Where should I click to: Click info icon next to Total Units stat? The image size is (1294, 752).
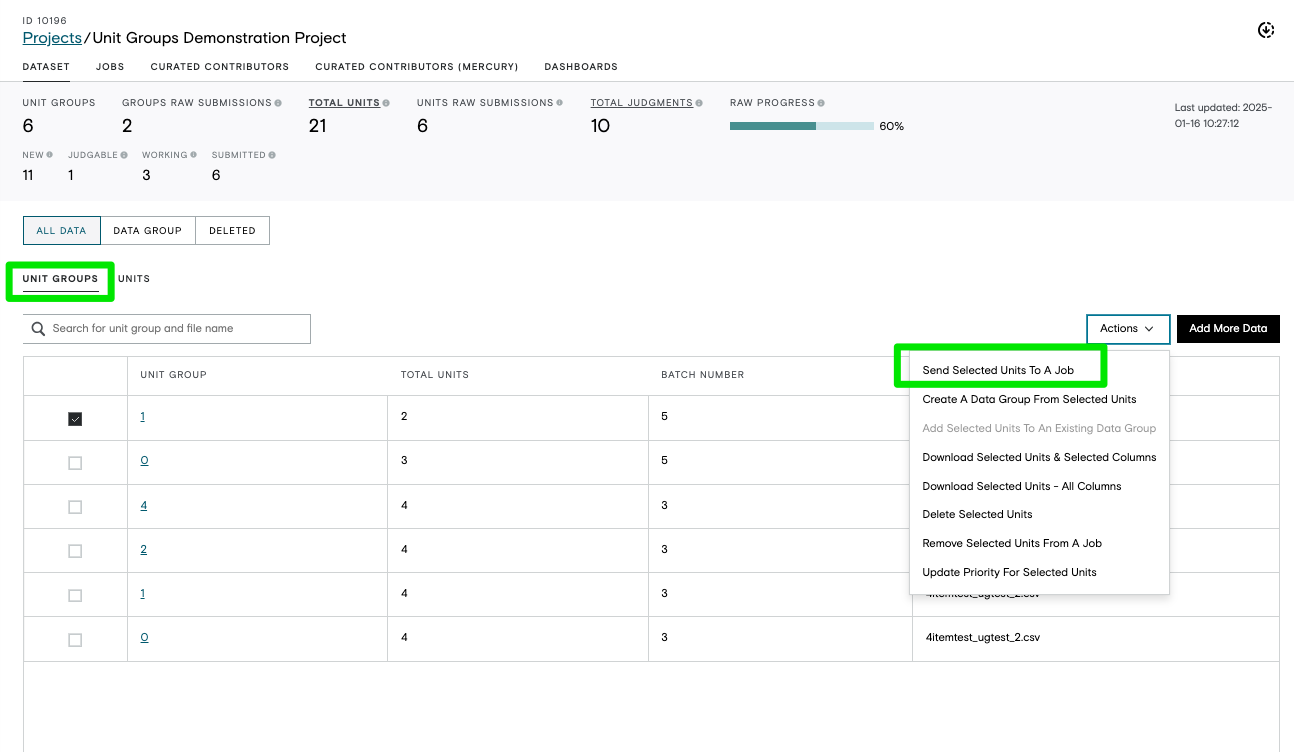[386, 103]
